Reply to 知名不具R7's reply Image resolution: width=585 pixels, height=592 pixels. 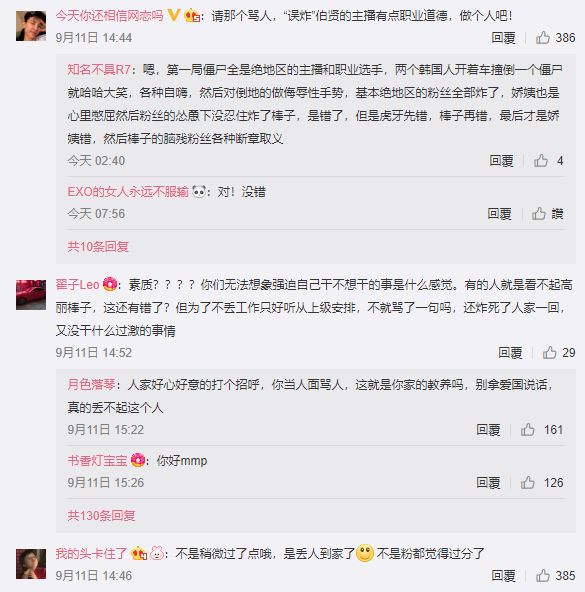(x=502, y=161)
